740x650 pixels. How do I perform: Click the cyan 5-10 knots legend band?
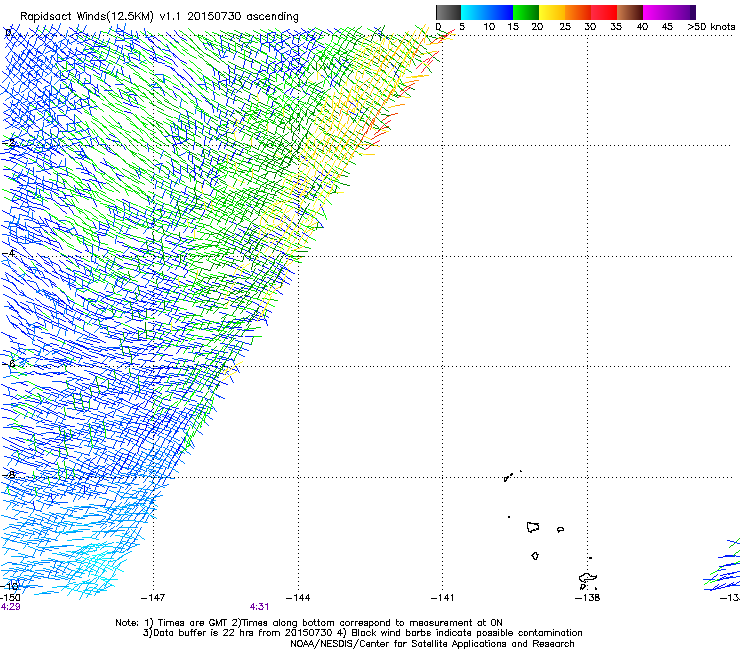(x=474, y=12)
